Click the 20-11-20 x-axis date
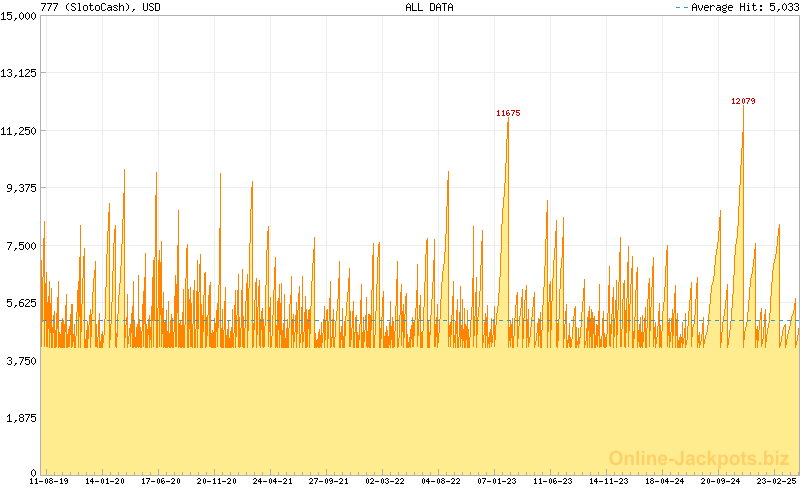This screenshot has height=490, width=800. pos(216,481)
